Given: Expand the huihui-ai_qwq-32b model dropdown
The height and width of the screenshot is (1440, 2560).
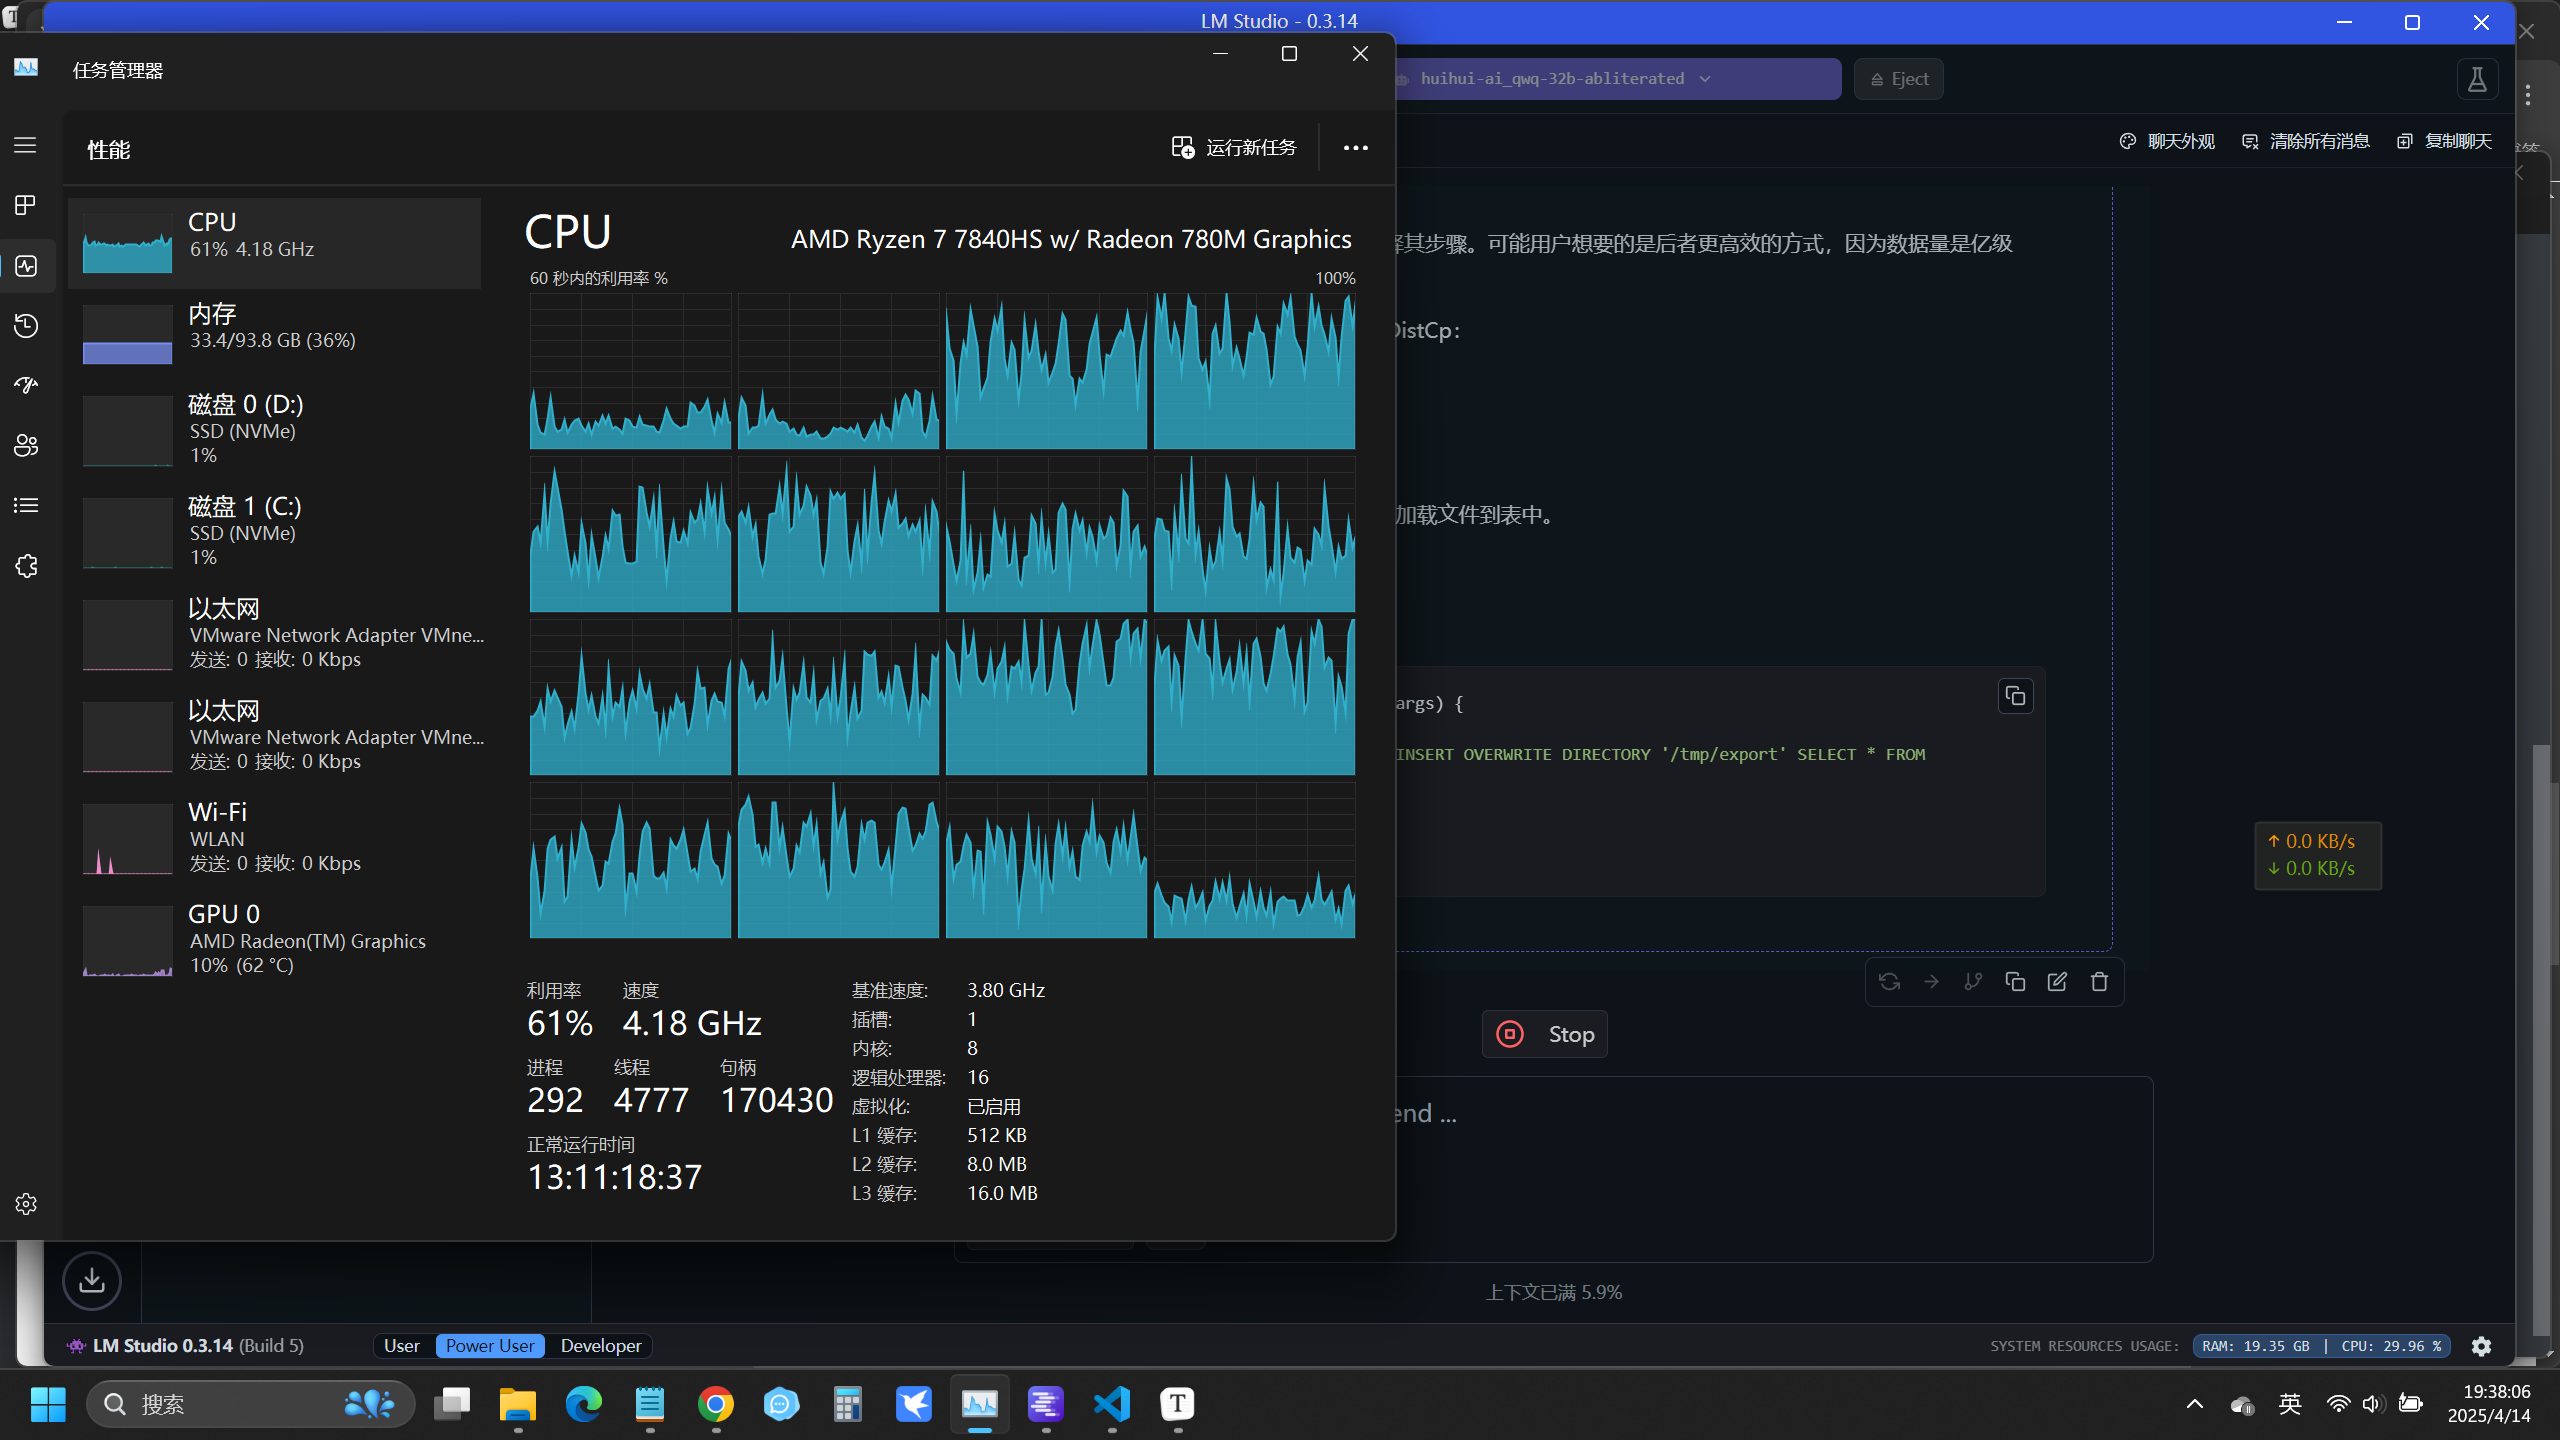Looking at the screenshot, I should (1705, 79).
